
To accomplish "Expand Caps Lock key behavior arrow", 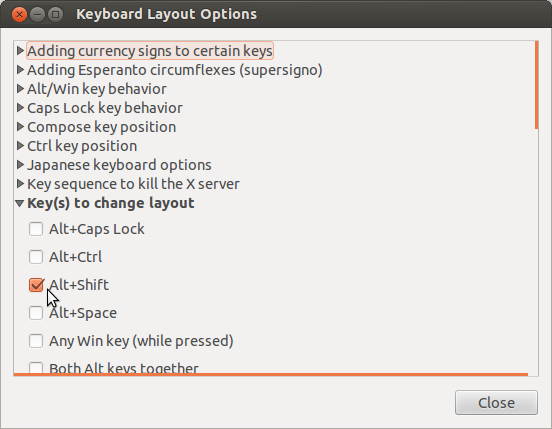I will 20,108.
